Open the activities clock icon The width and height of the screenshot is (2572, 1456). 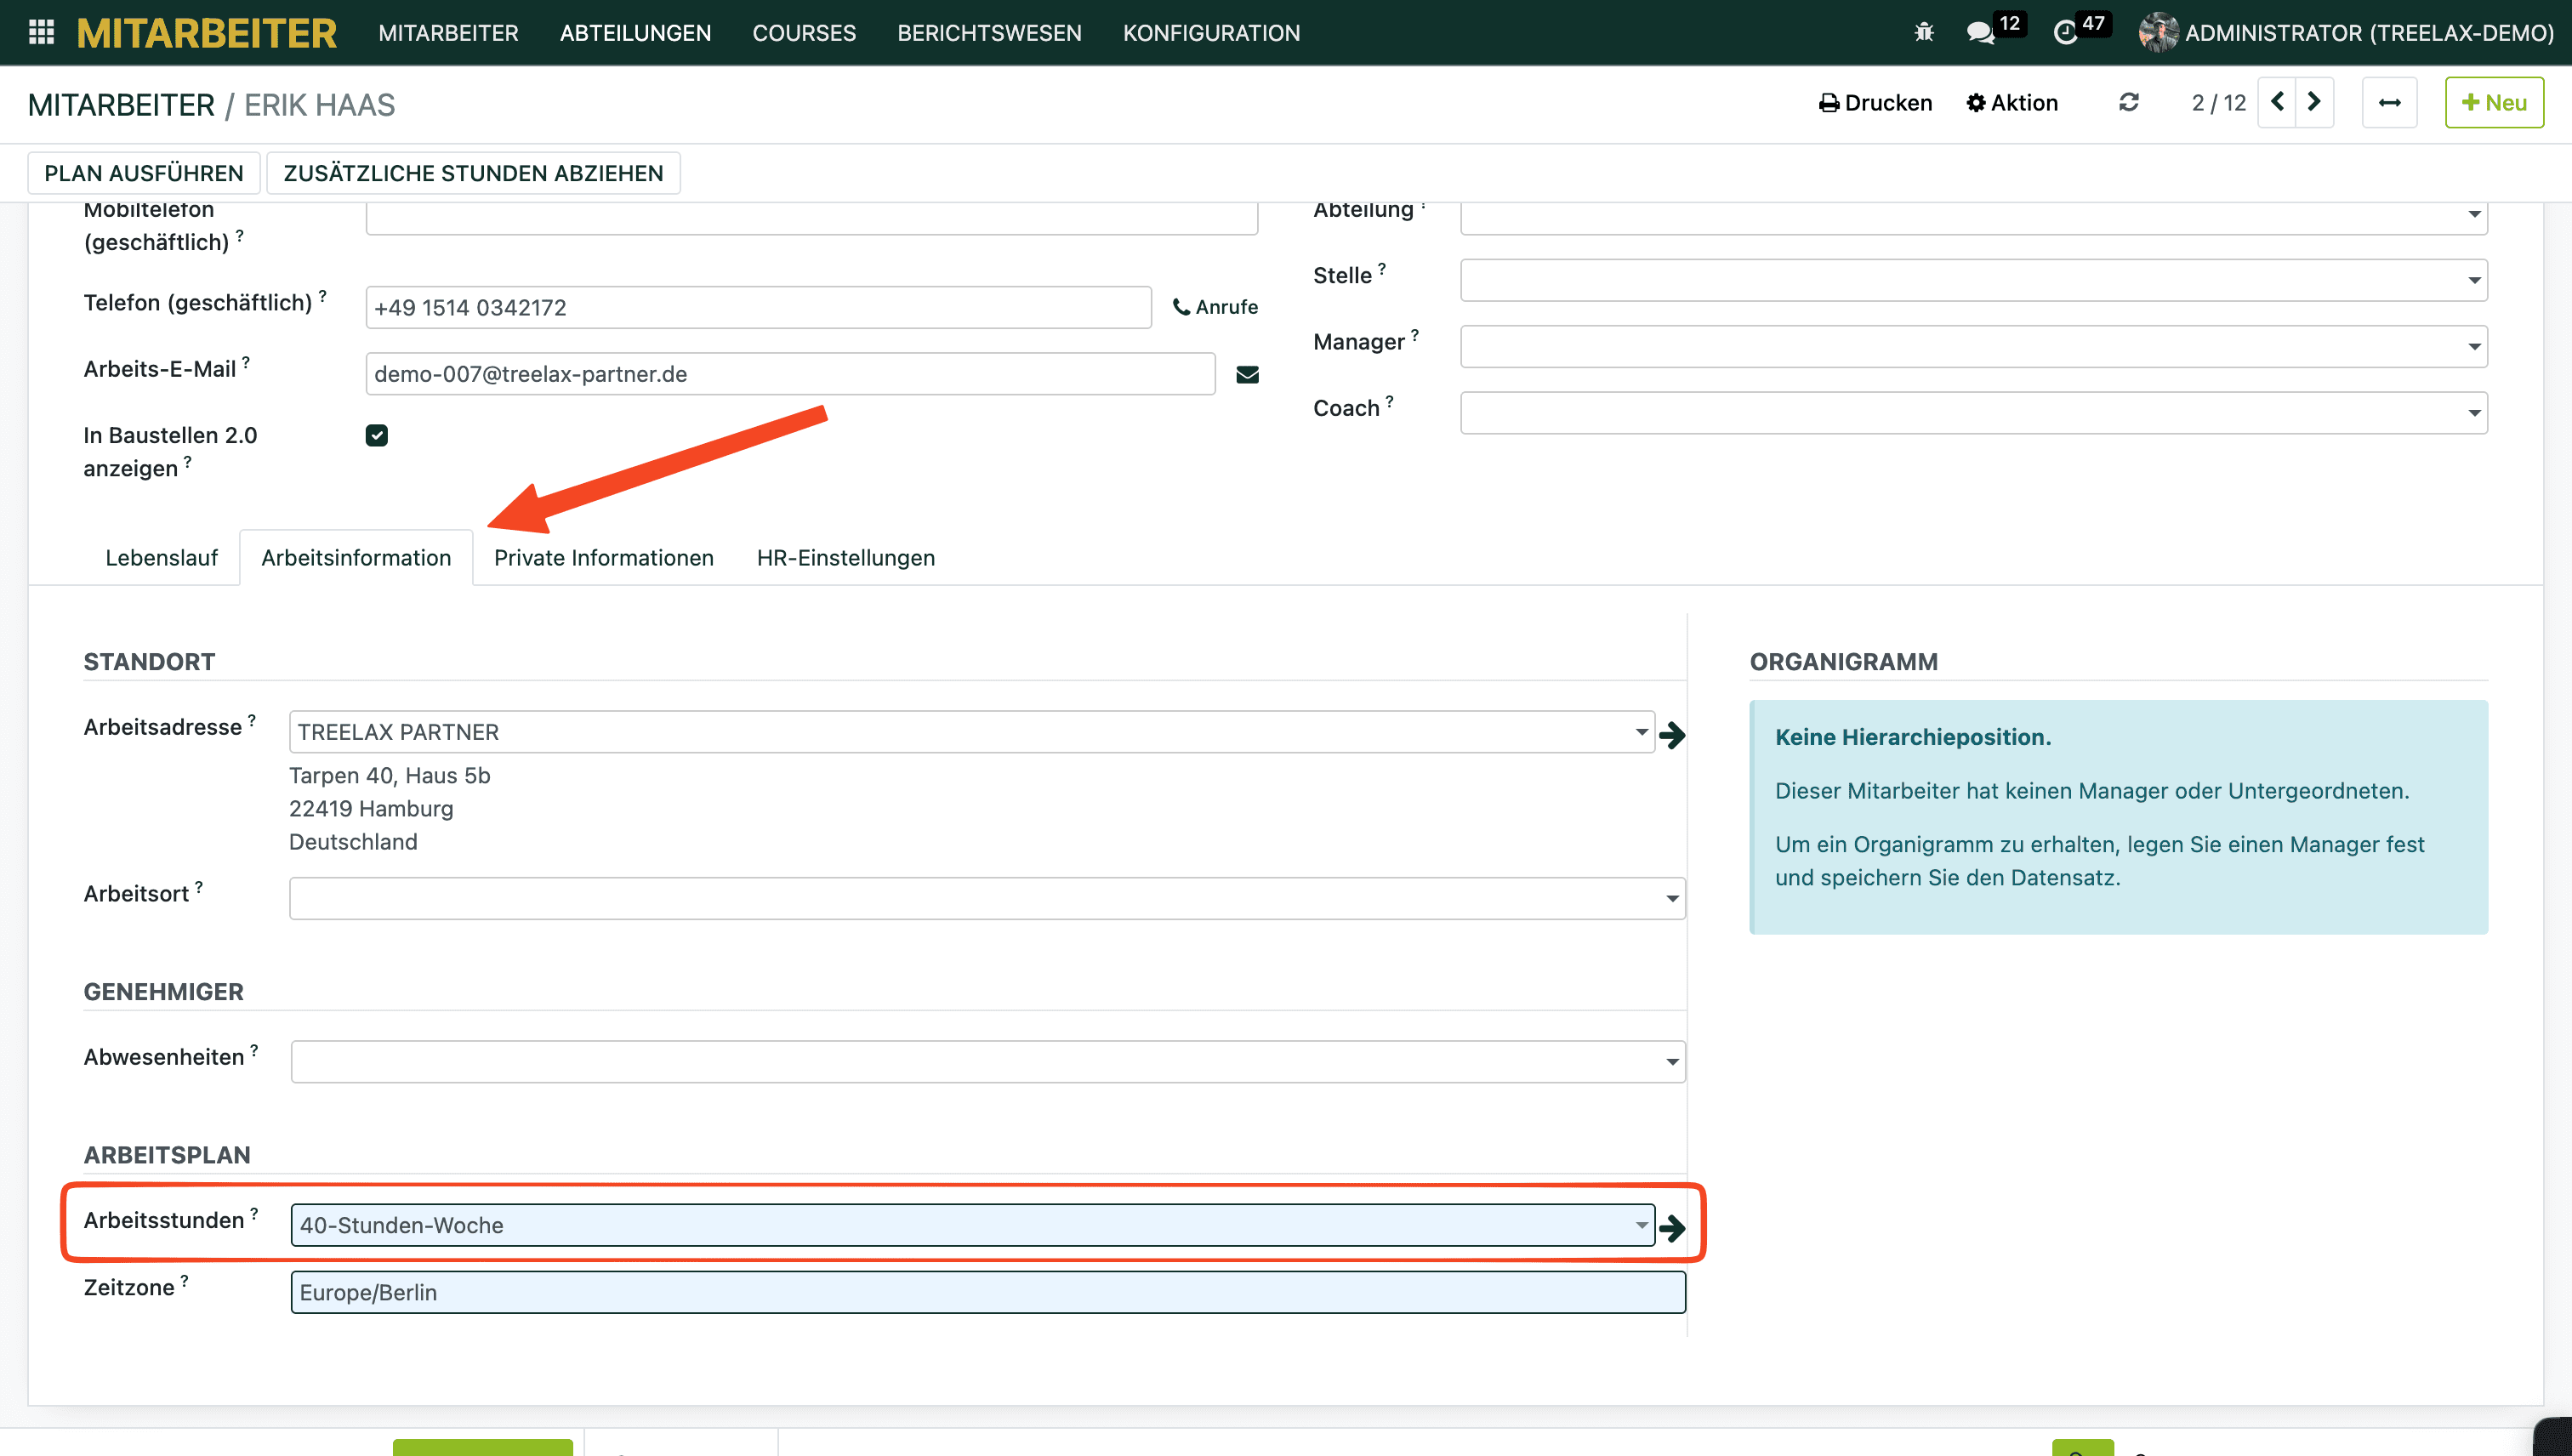2066,32
